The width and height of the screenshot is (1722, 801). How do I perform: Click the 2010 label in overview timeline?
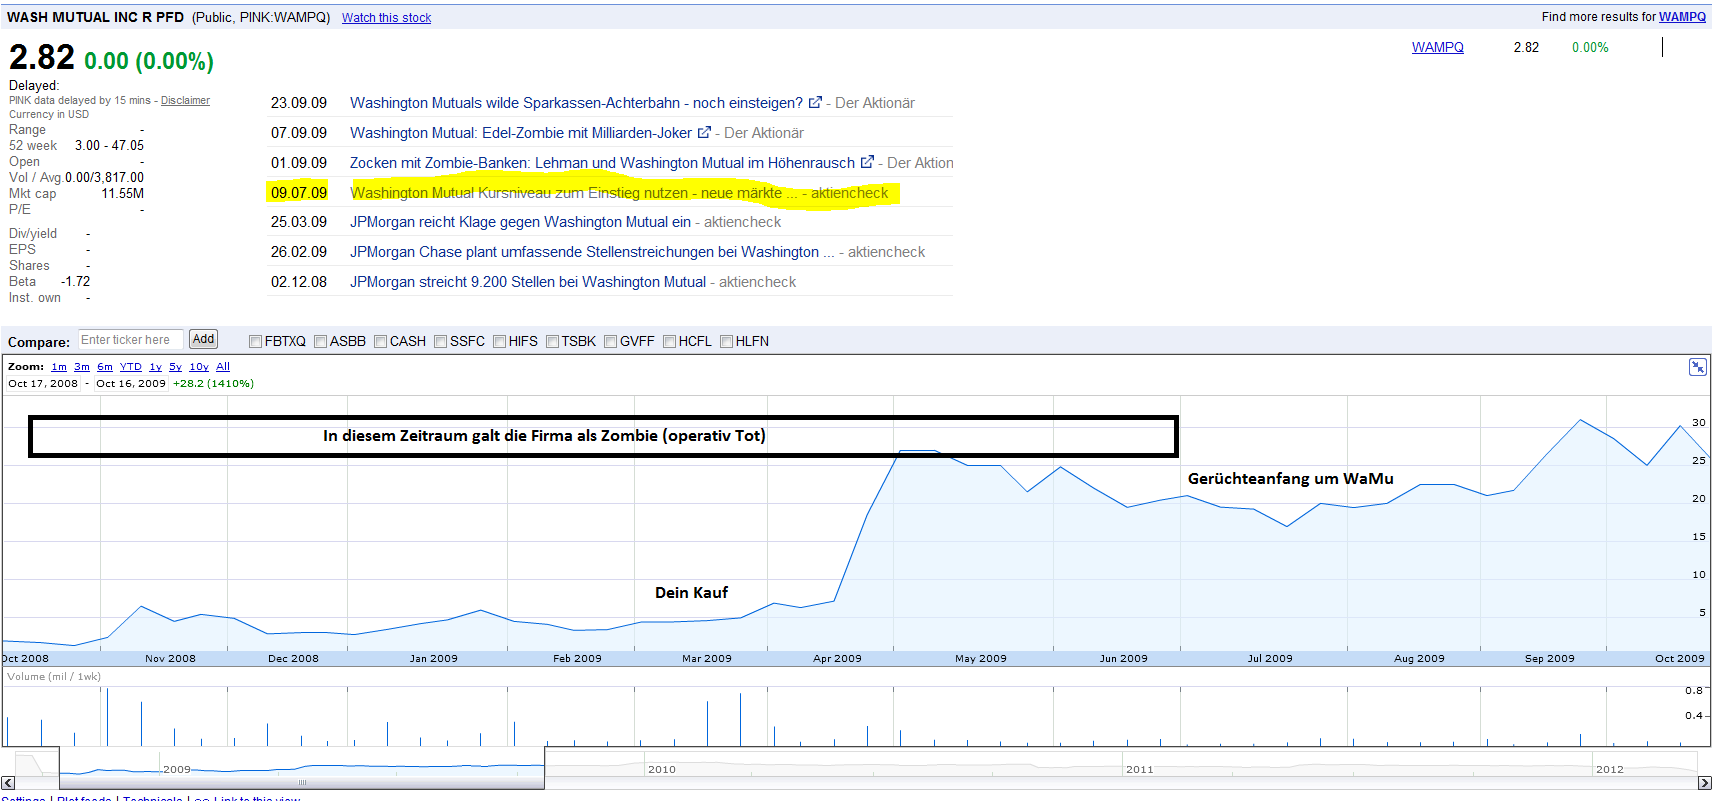pyautogui.click(x=662, y=769)
